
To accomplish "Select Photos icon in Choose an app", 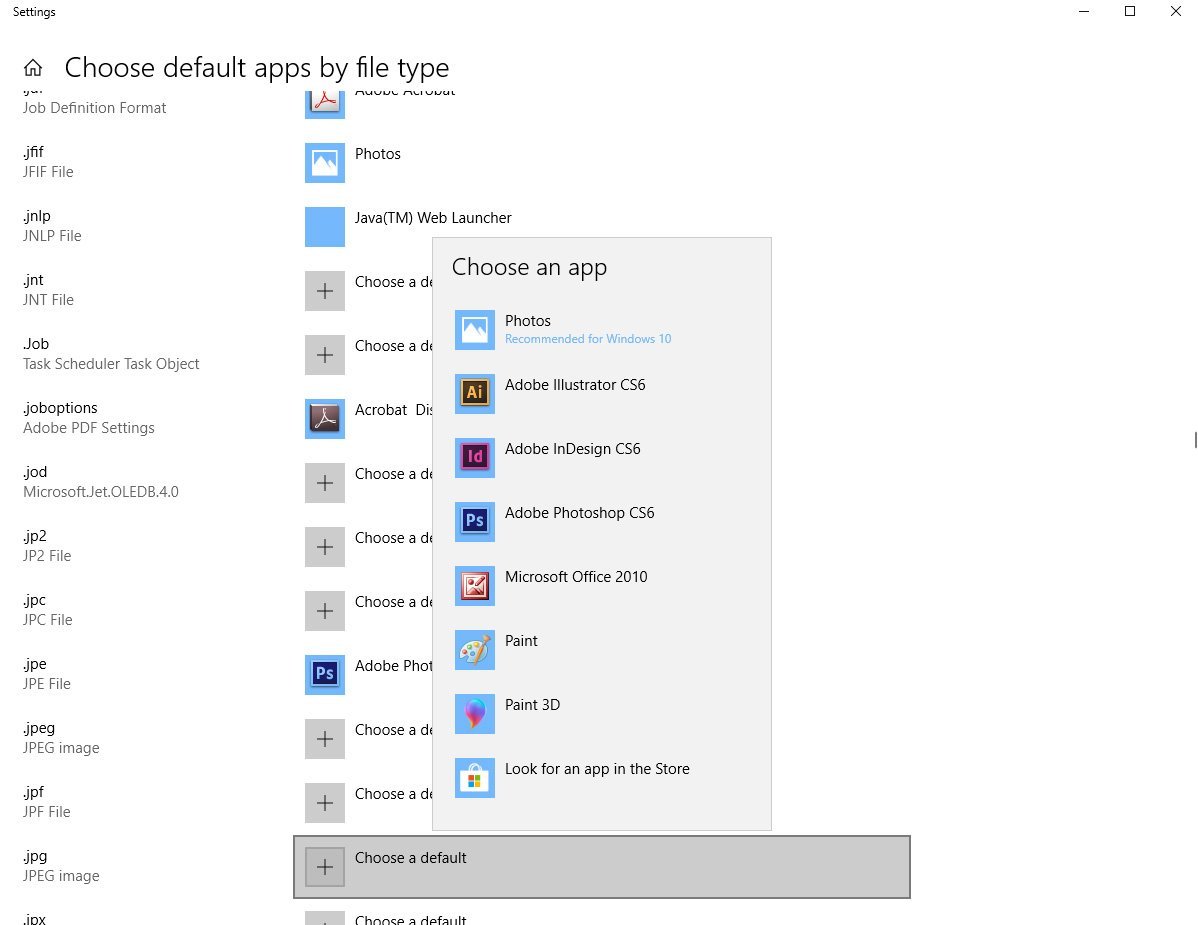I will (474, 330).
